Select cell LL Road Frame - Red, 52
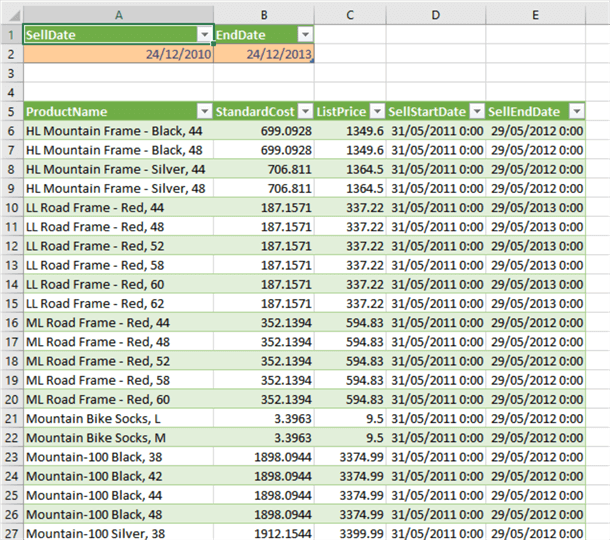The image size is (610, 540). tap(119, 246)
